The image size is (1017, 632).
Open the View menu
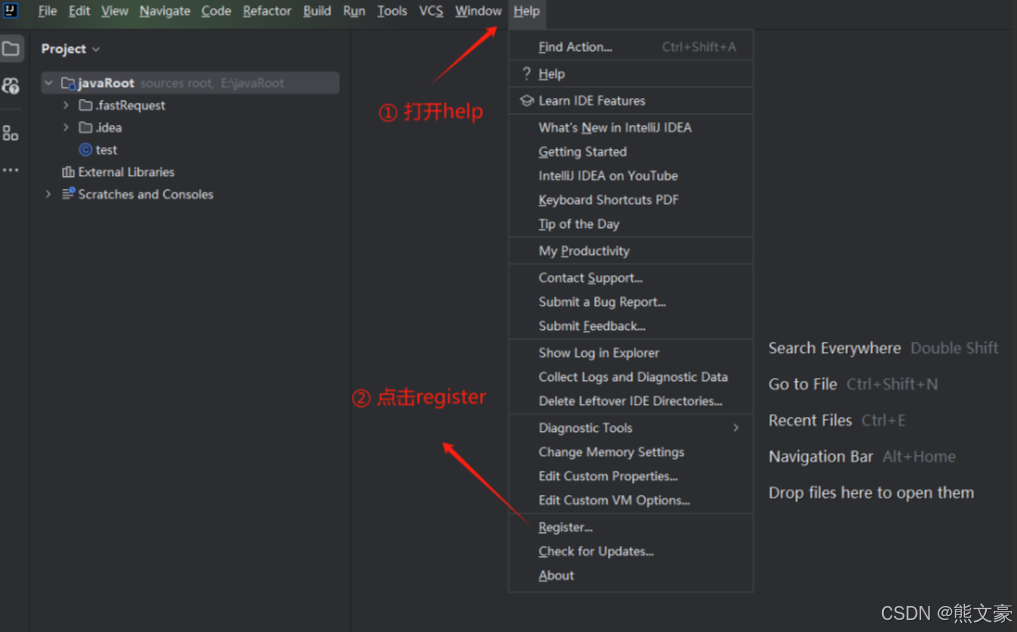click(114, 11)
